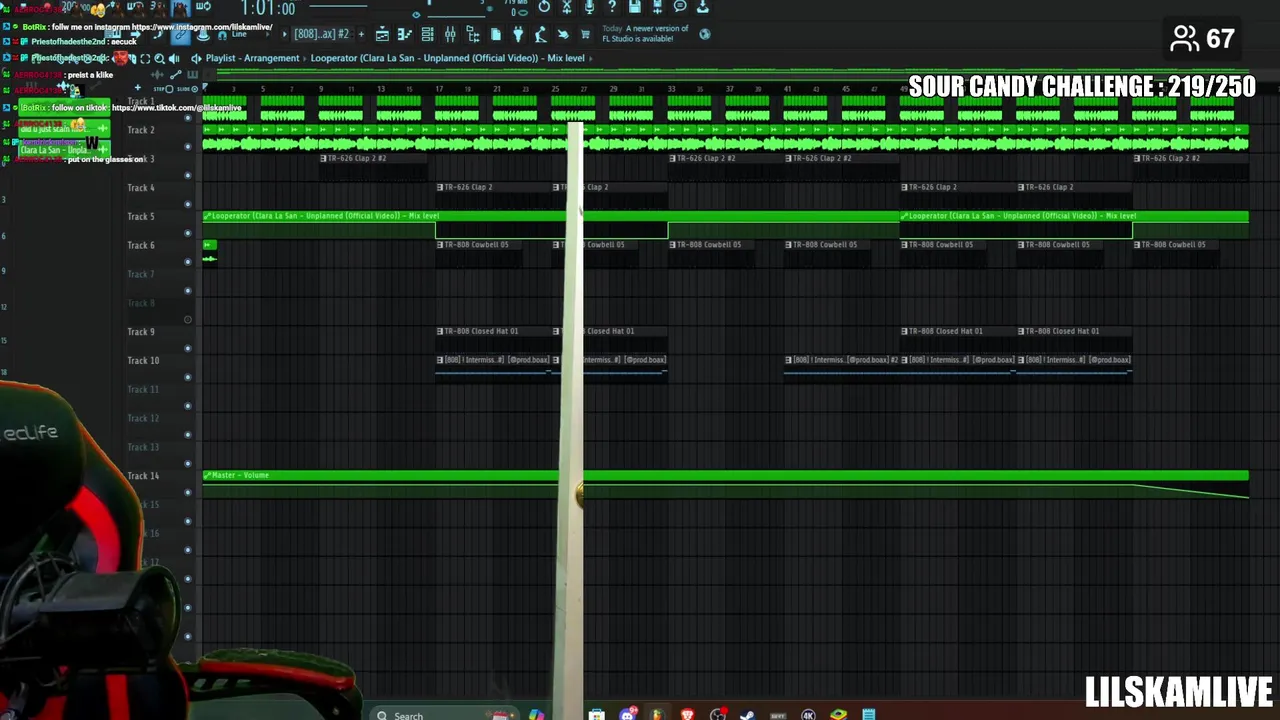This screenshot has height=720, width=1280.
Task: Click bar 17 on the timeline ruler
Action: (439, 90)
